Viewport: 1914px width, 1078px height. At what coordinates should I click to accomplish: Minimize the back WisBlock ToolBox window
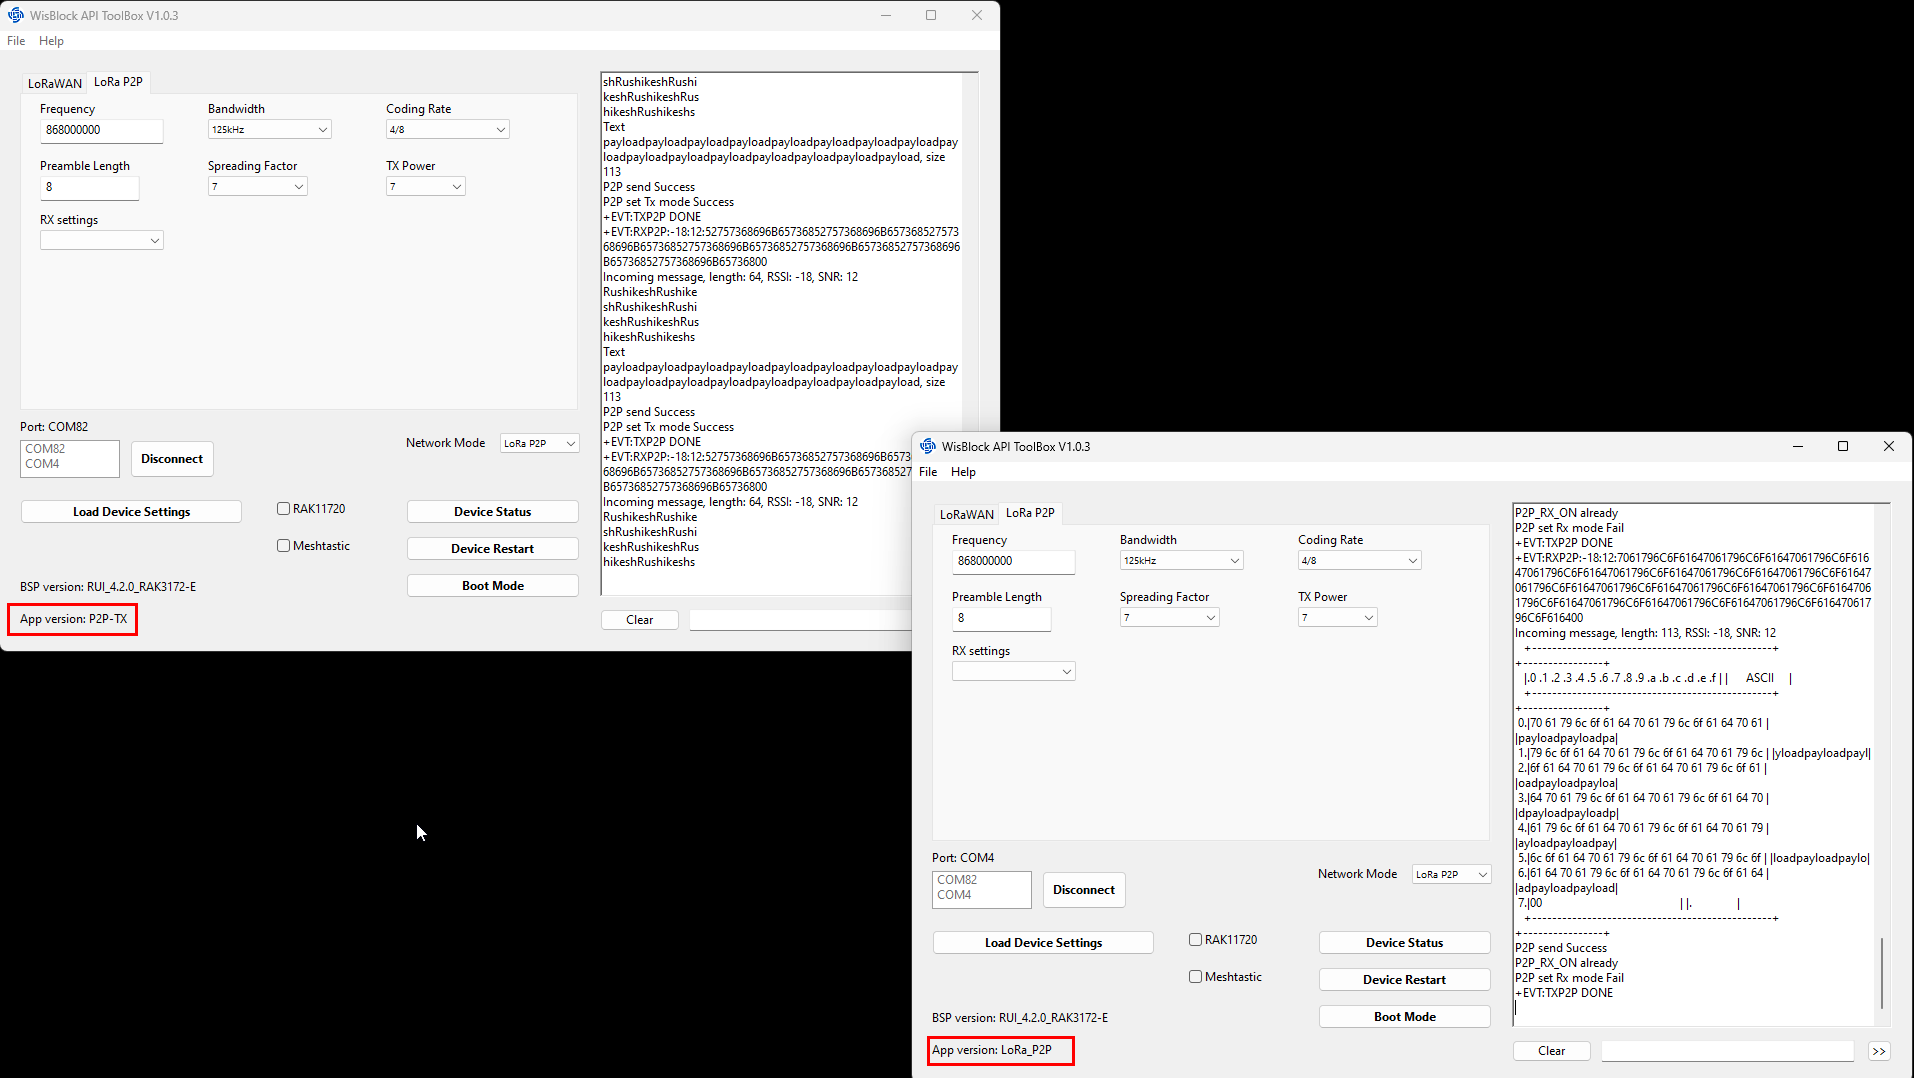coord(886,15)
